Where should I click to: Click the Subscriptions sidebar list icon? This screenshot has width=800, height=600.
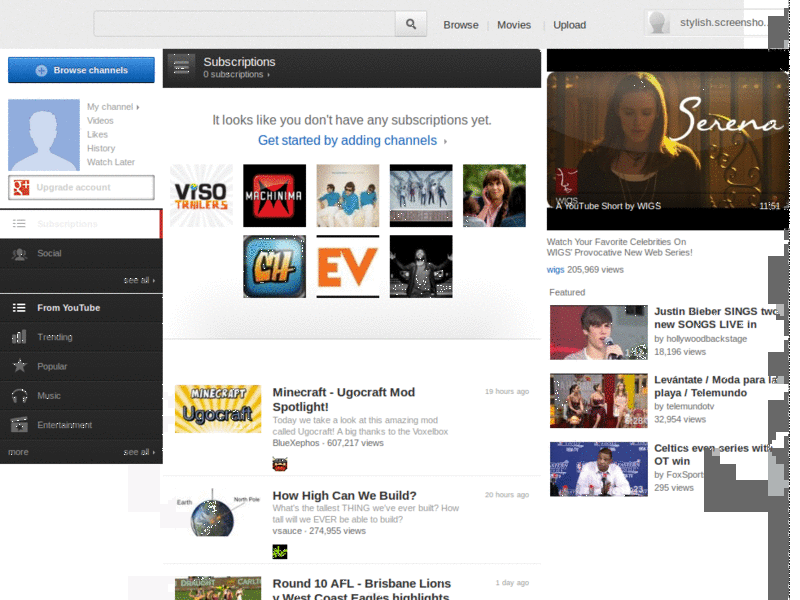19,223
